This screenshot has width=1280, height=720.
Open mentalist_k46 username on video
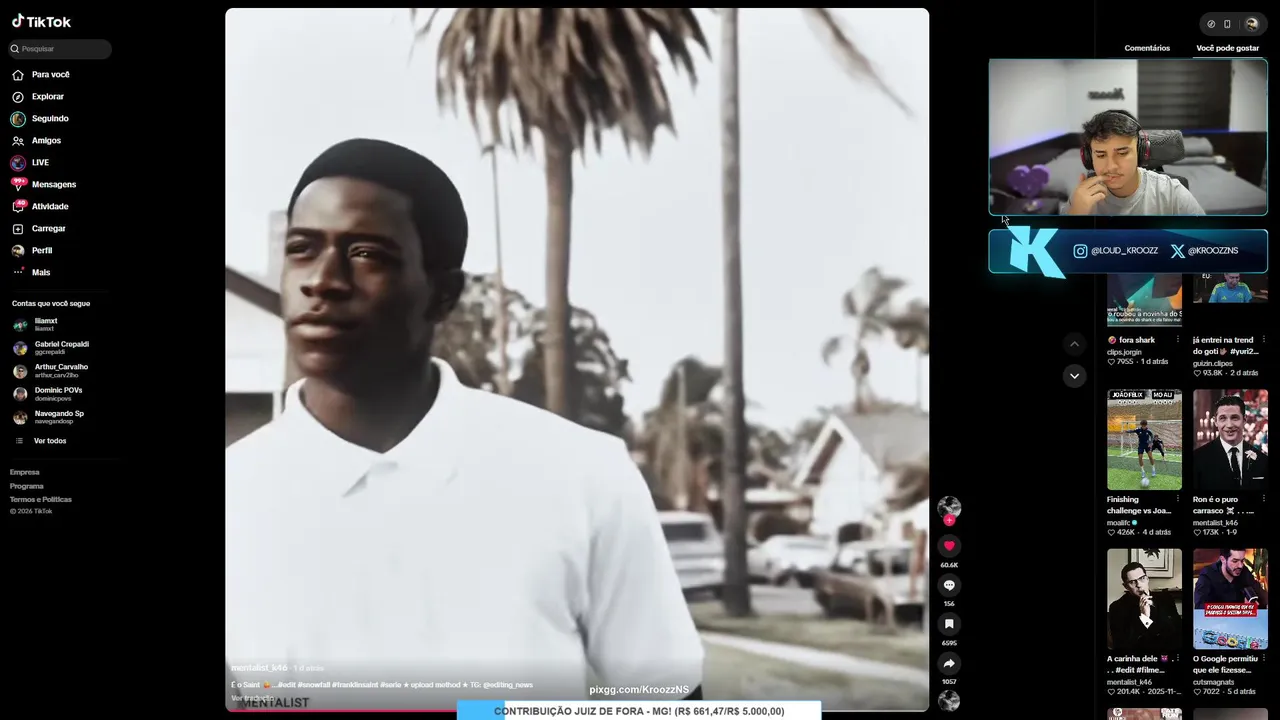click(x=259, y=668)
